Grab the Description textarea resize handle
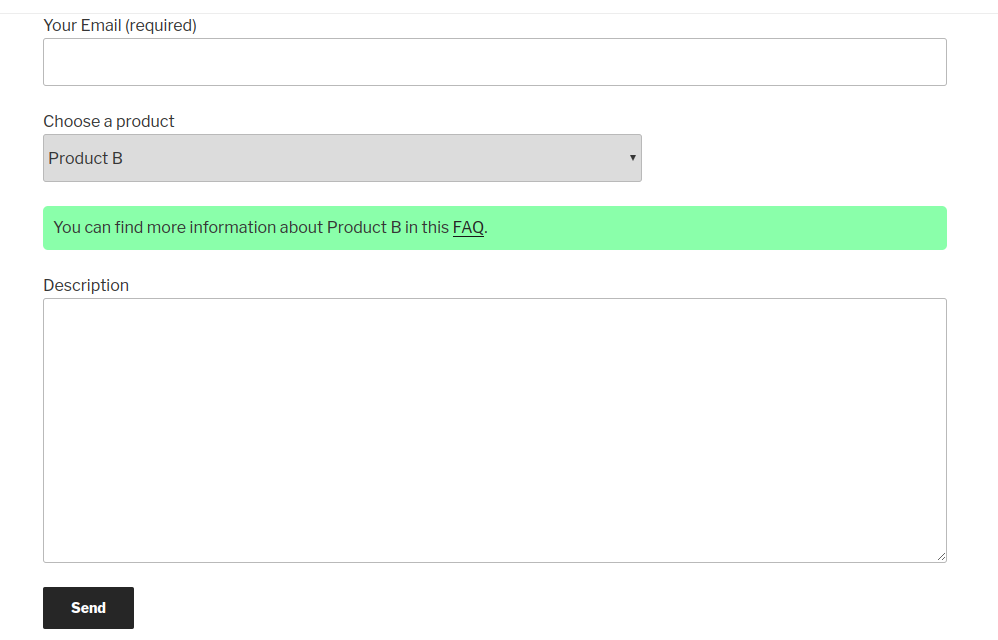 [941, 557]
